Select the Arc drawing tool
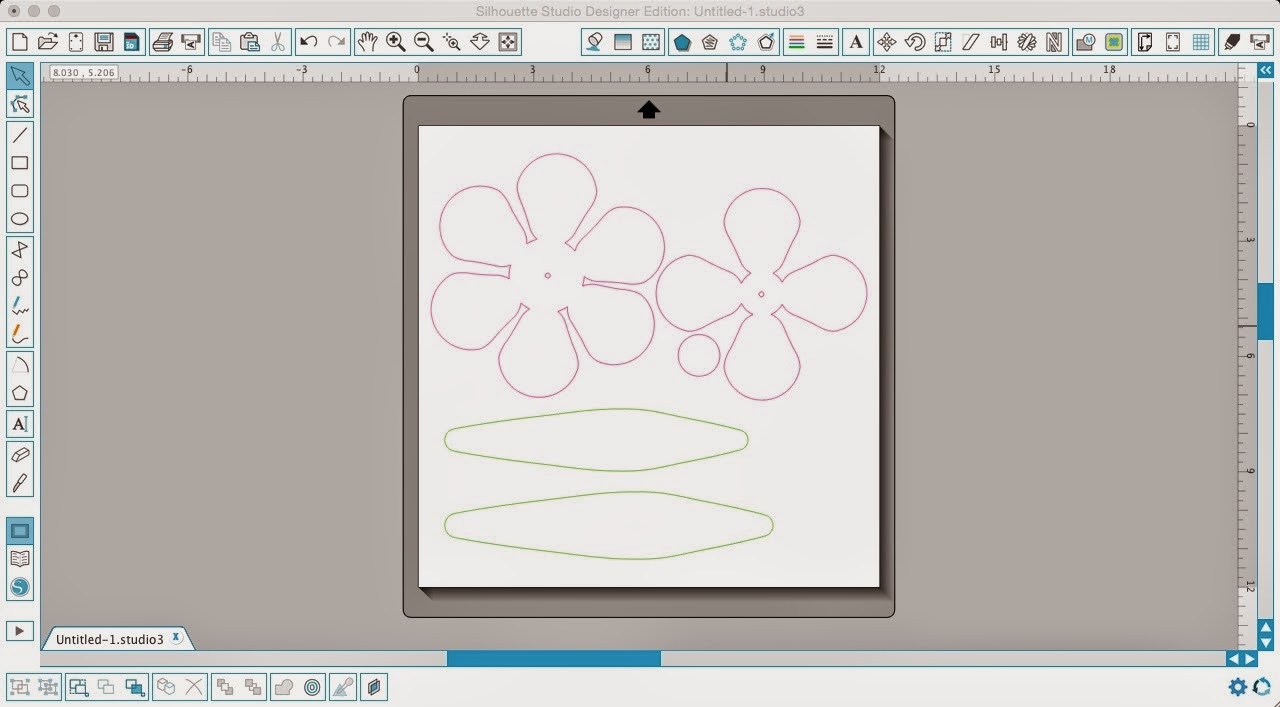Screen dimensions: 1280x707 pos(20,366)
